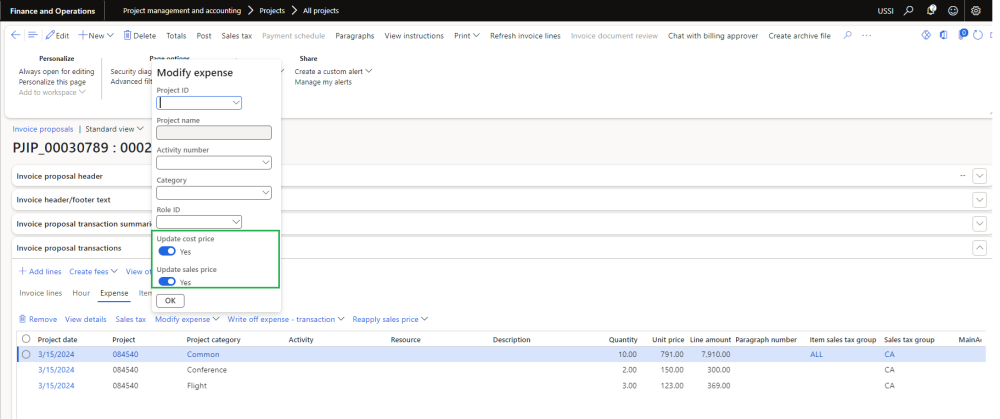1000x419 pixels.
Task: Open the more options ellipsis
Action: tap(866, 36)
